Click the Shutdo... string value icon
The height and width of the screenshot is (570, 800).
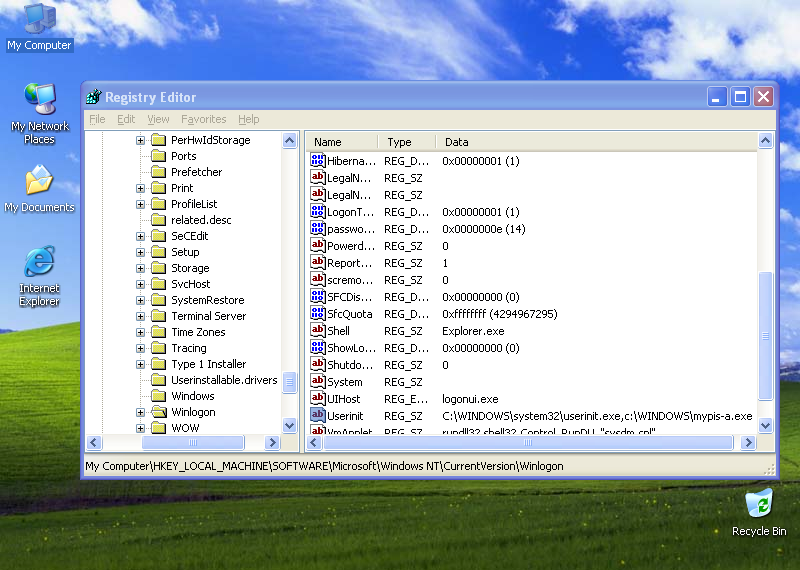[x=317, y=364]
